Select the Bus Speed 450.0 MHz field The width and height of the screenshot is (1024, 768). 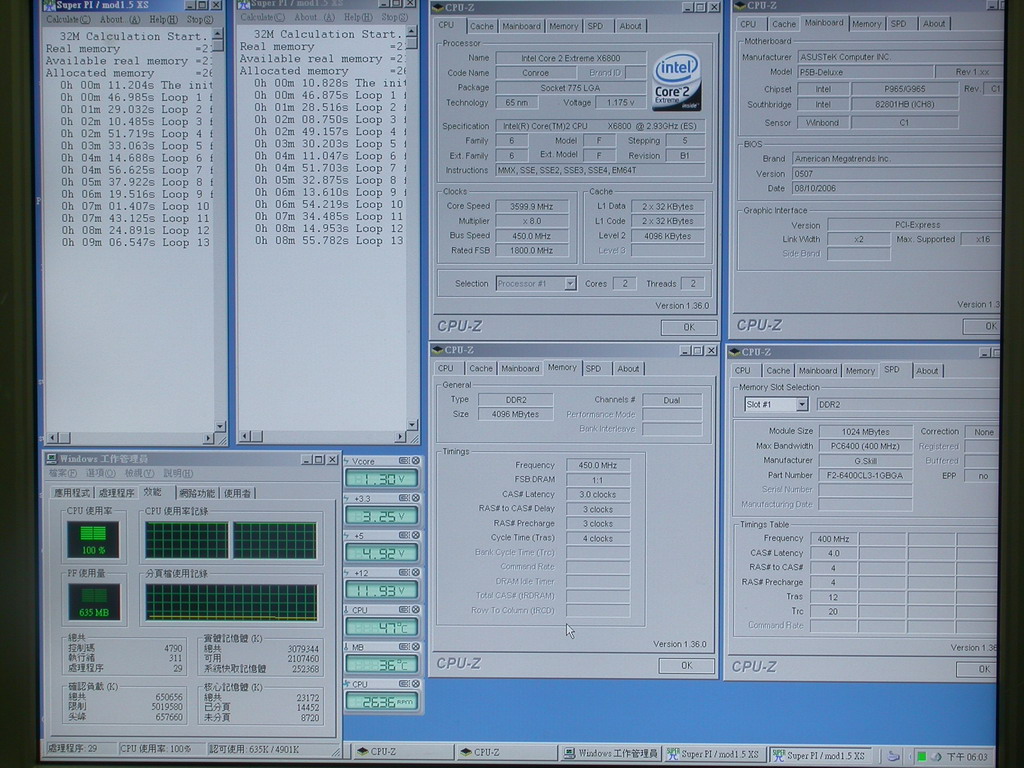point(531,236)
